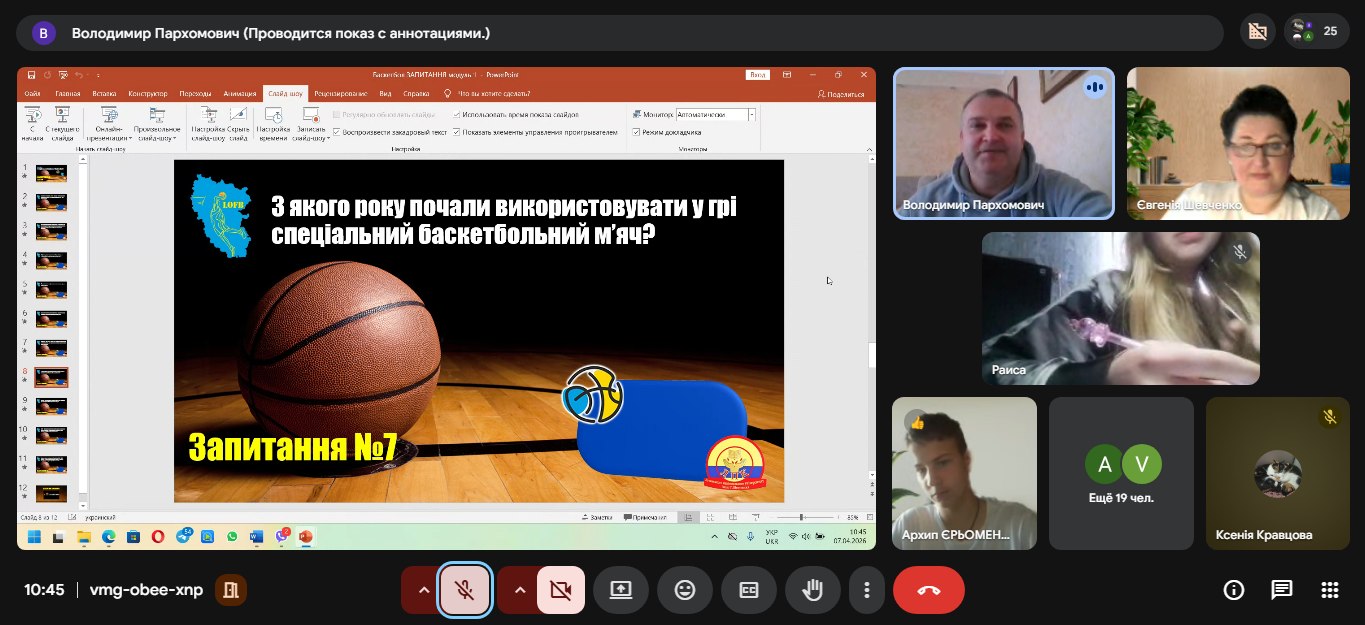Open the 'Ещё 19 чел.' participants tile
This screenshot has width=1365, height=625.
click(1121, 473)
